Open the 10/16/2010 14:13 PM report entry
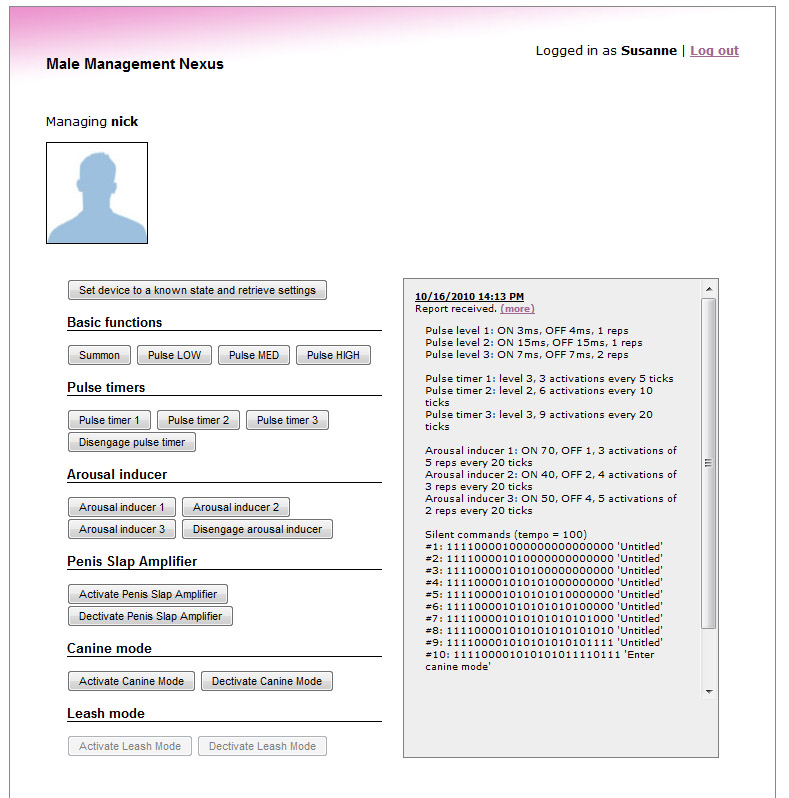 pyautogui.click(x=469, y=297)
